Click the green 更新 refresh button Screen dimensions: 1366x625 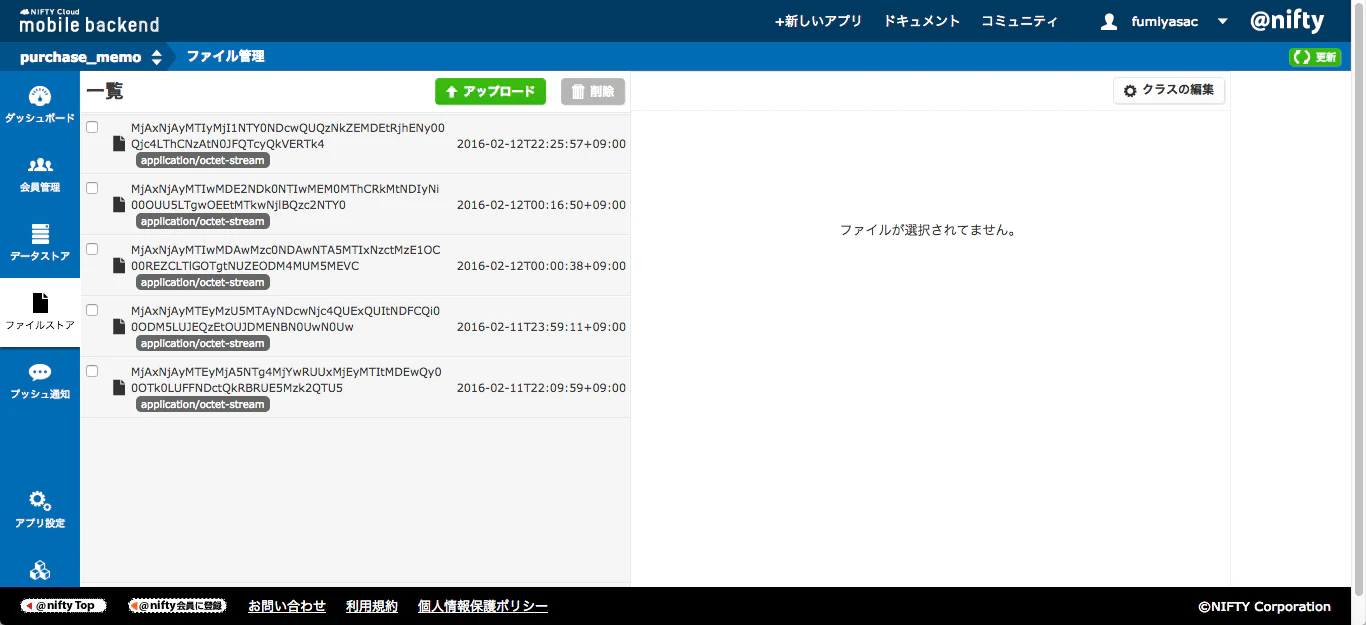1315,57
